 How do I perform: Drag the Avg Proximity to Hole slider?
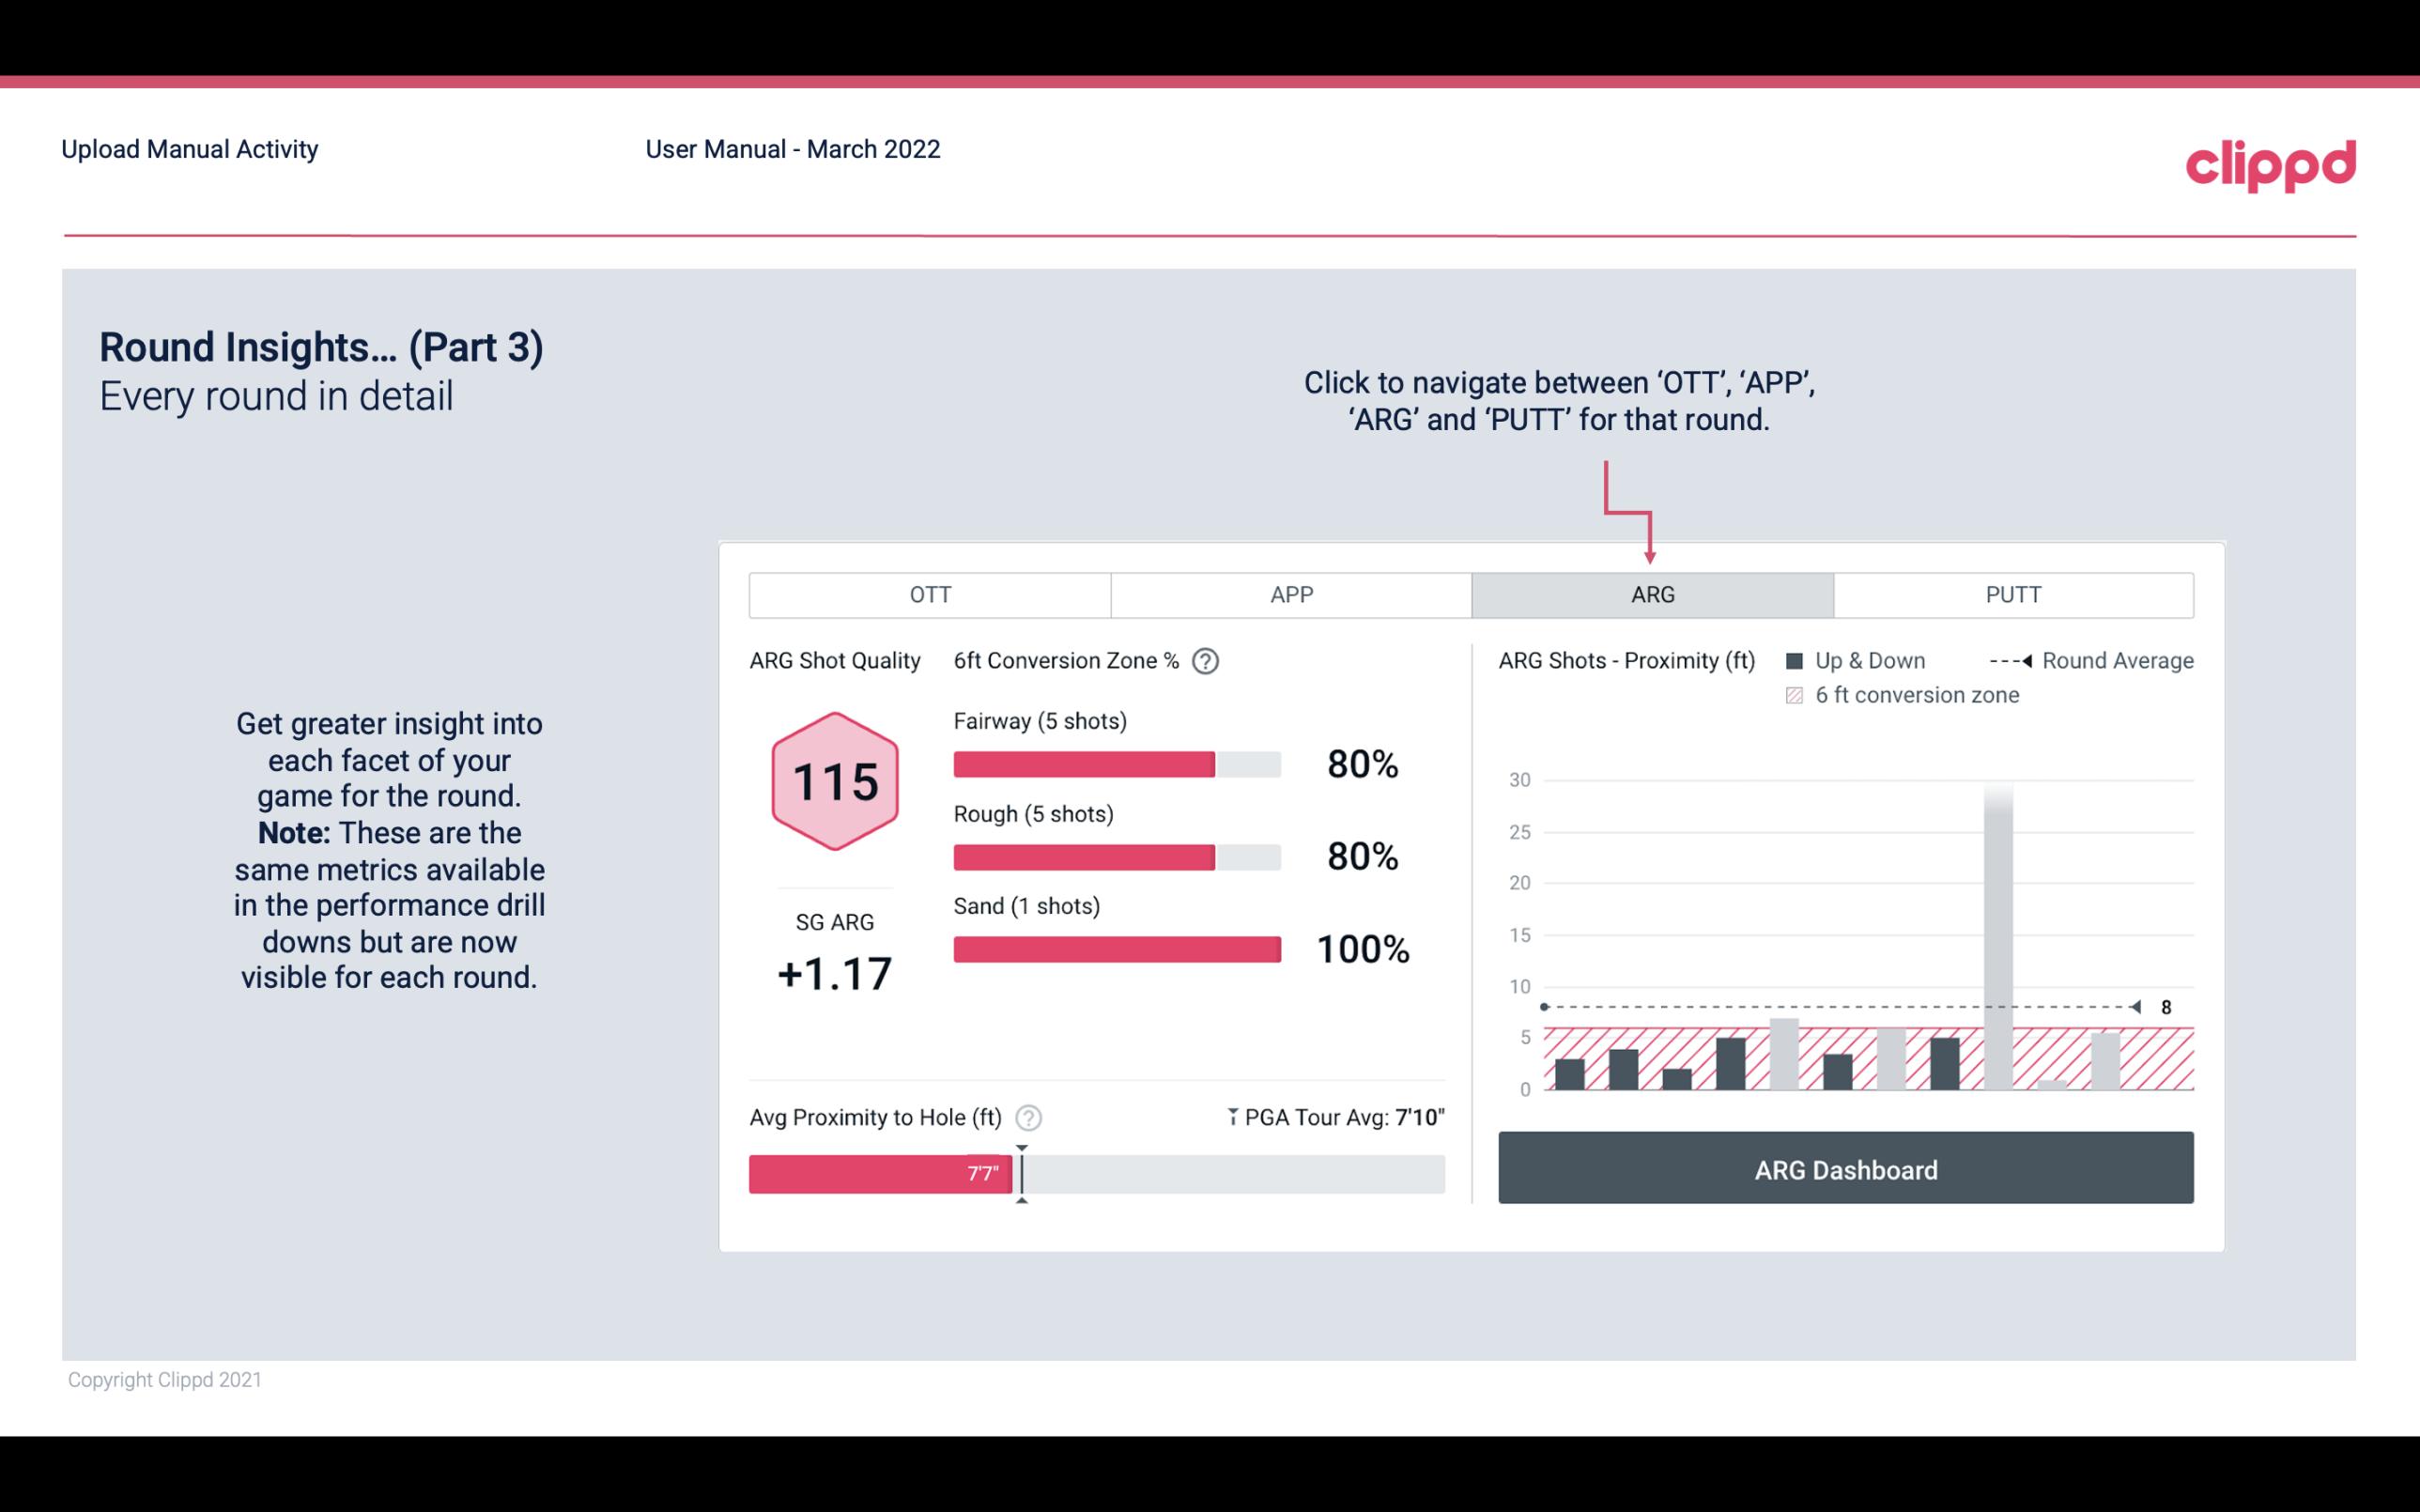(x=1017, y=1170)
